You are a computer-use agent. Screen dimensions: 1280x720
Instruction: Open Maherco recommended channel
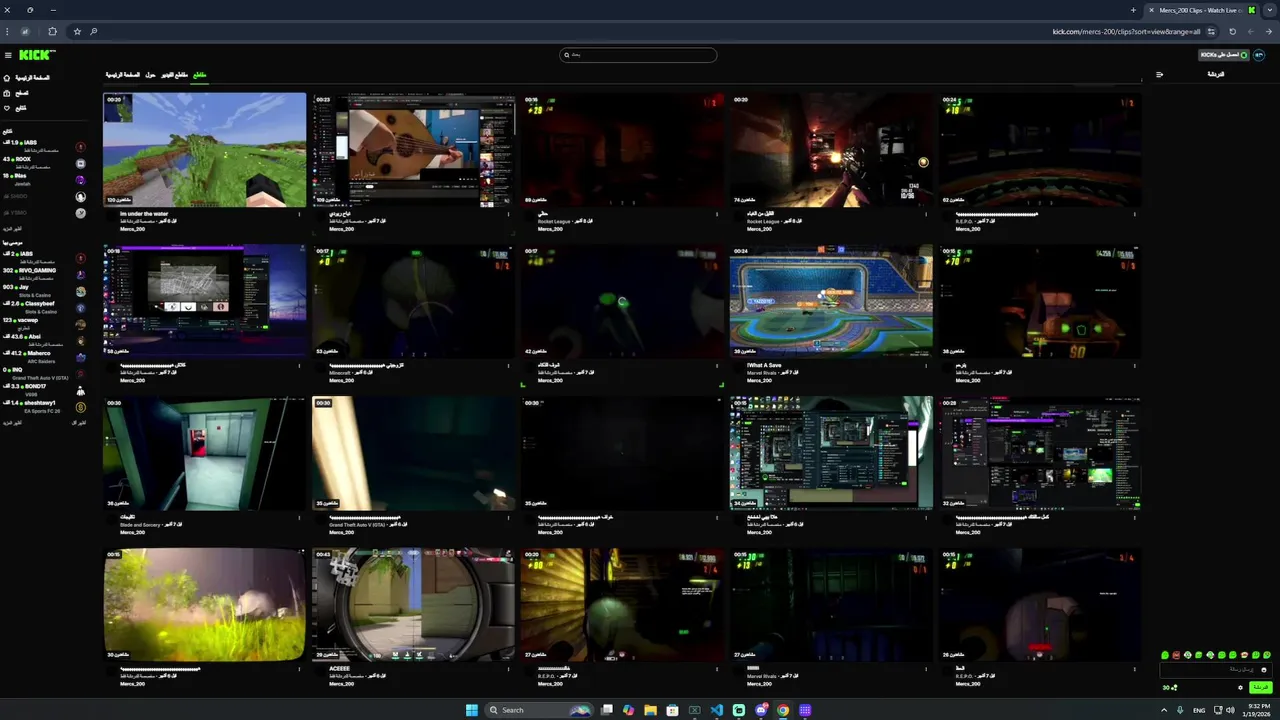[44, 356]
